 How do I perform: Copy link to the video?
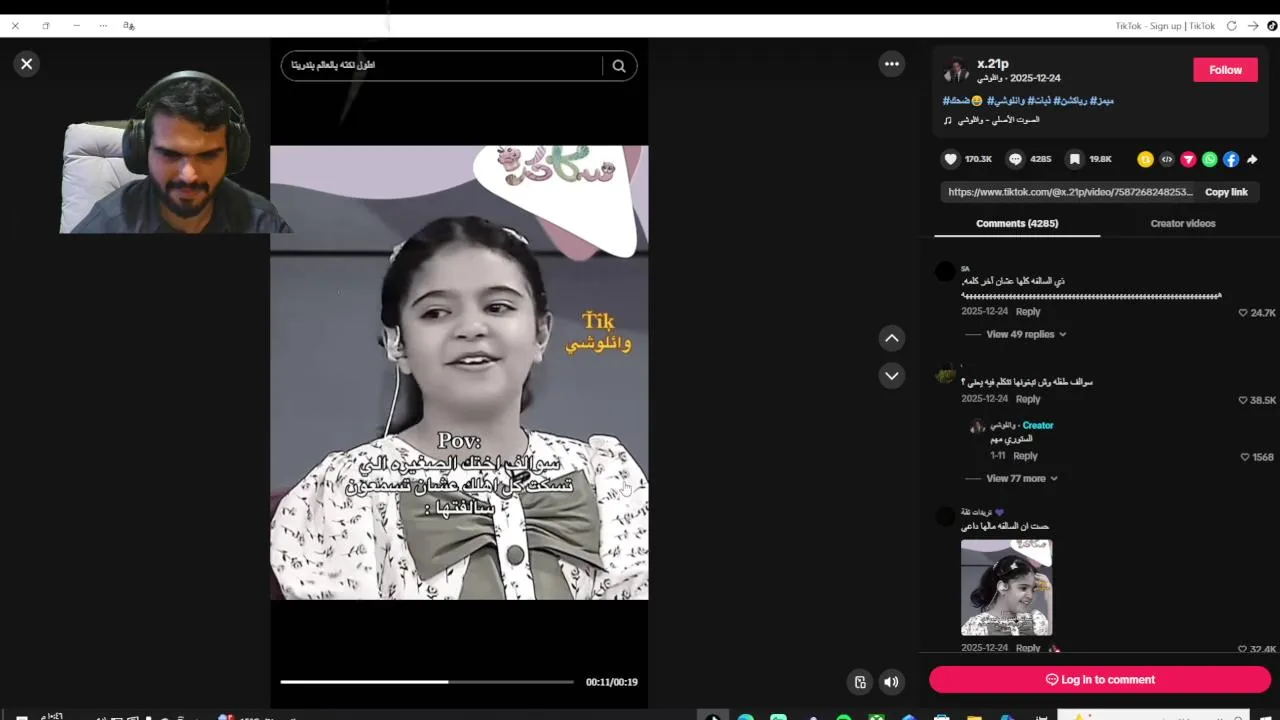pos(1226,192)
